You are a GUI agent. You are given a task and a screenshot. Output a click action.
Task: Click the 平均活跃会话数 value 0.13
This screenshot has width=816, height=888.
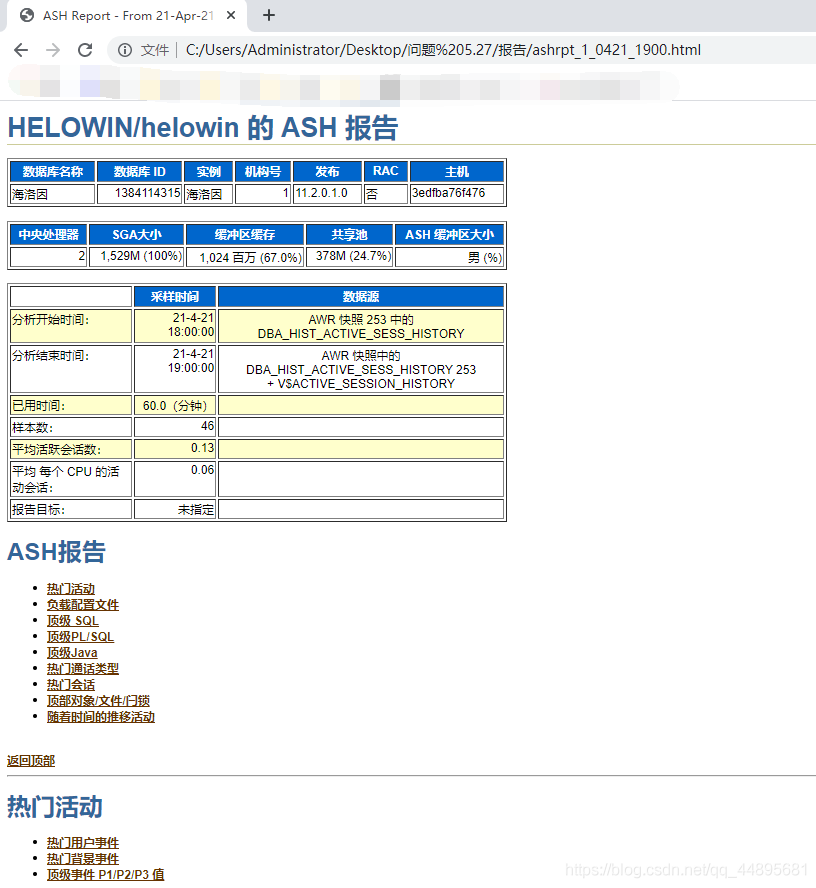(x=175, y=449)
